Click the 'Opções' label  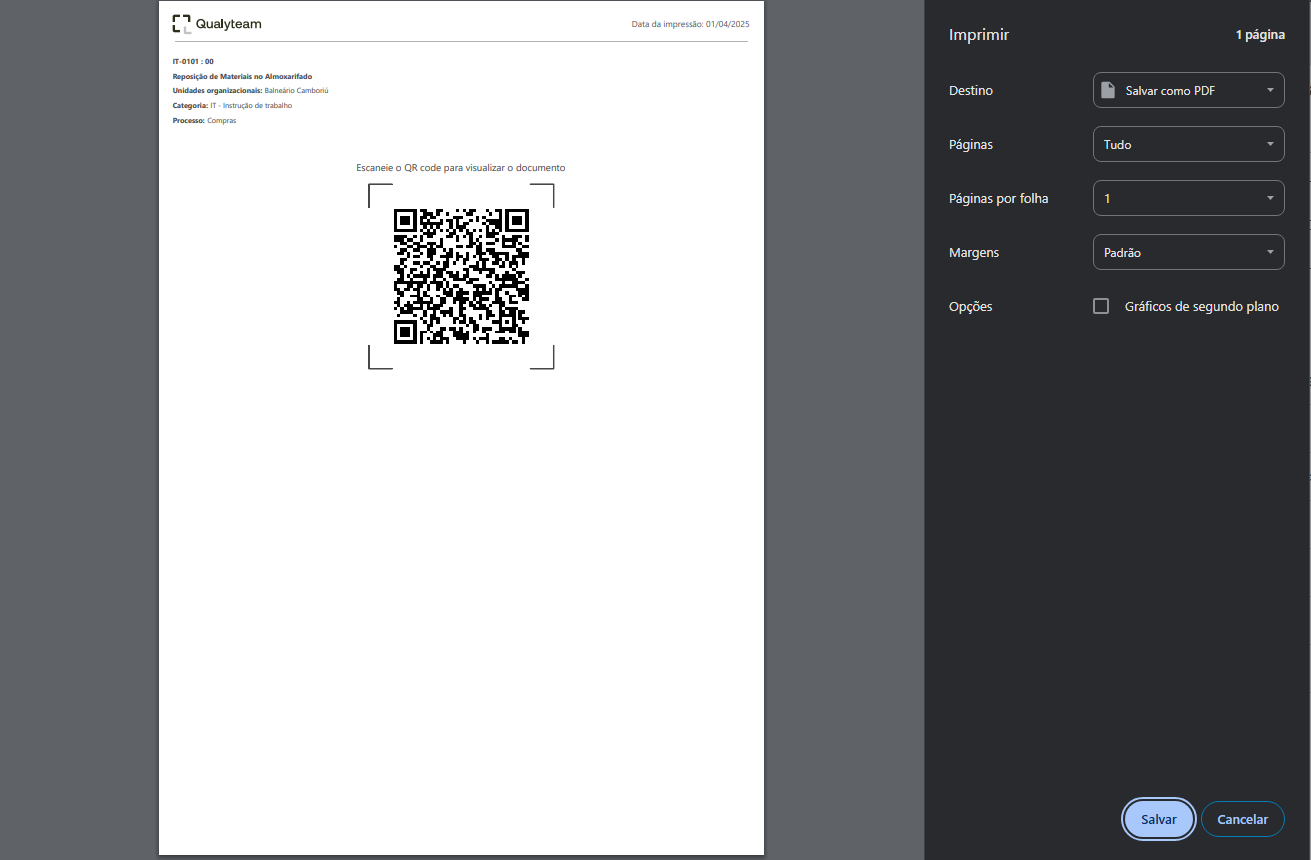pyautogui.click(x=971, y=307)
